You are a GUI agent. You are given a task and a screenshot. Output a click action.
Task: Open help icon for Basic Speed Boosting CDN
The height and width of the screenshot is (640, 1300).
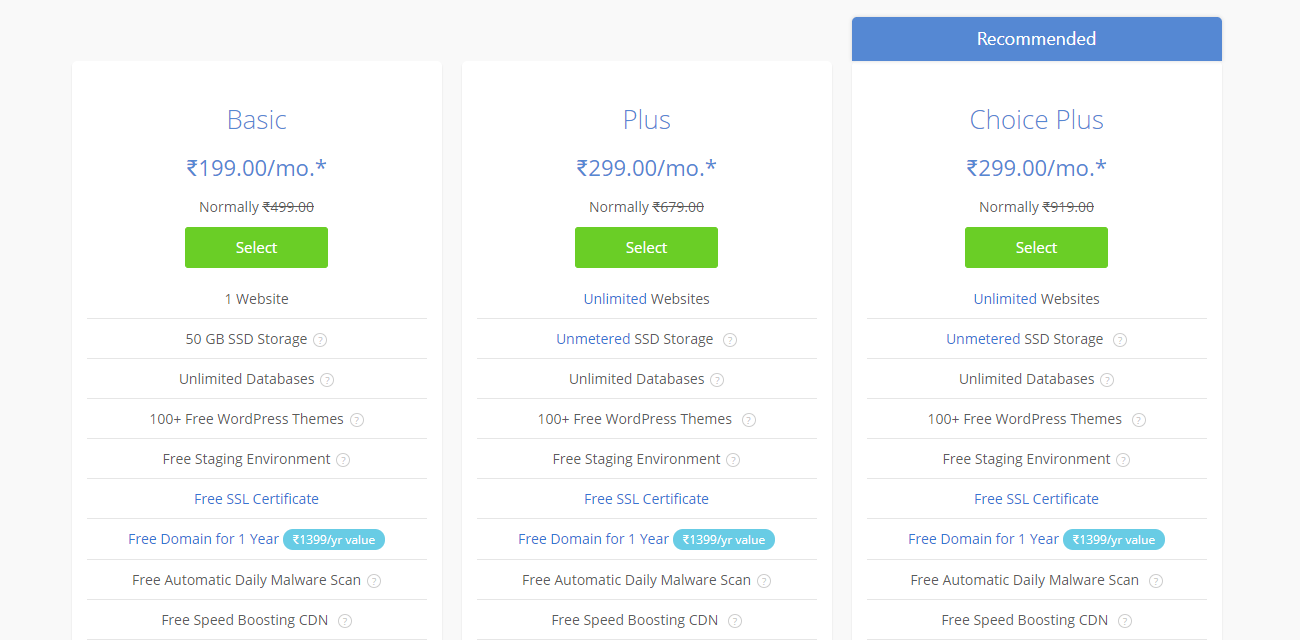coord(345,621)
